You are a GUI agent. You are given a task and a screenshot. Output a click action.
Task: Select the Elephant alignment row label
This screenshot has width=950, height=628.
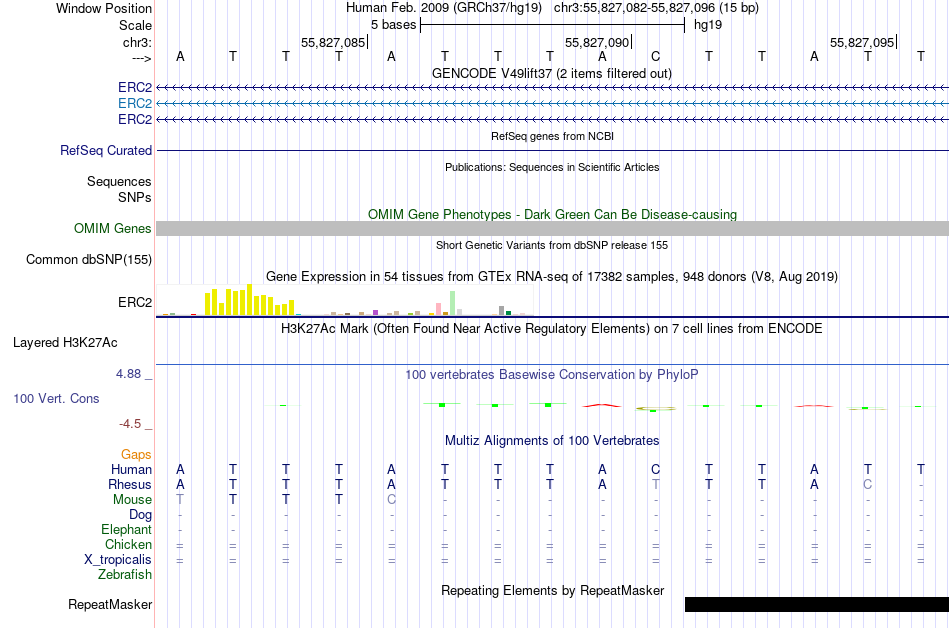(126, 529)
